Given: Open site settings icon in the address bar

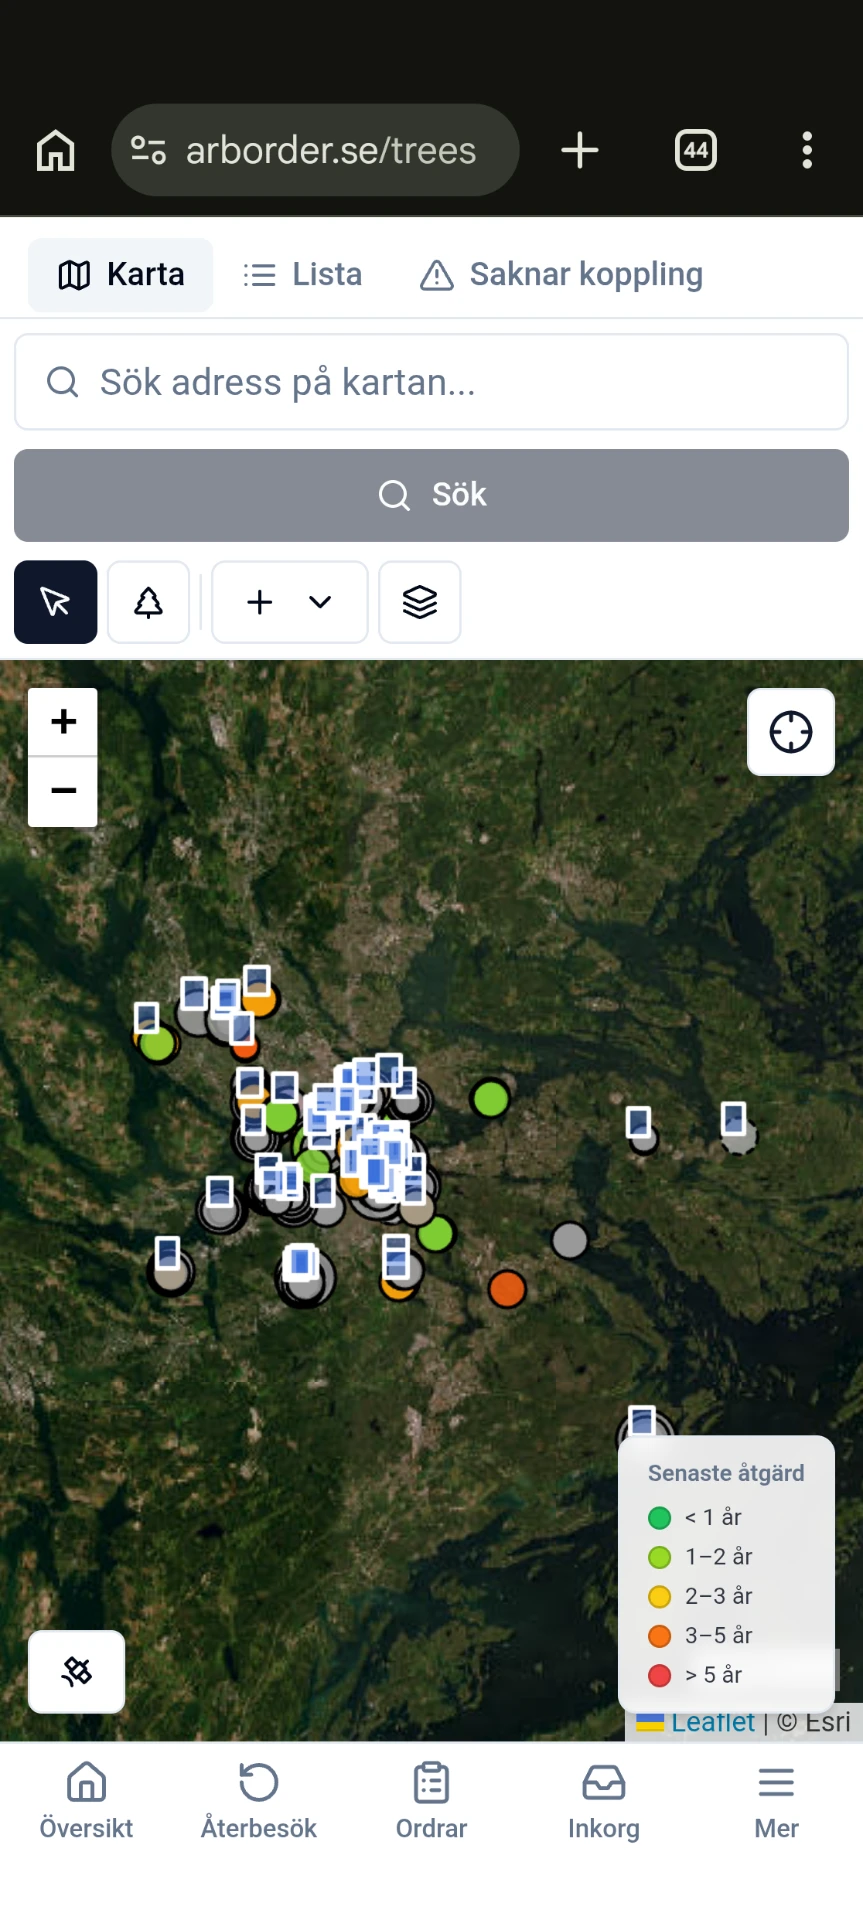Looking at the screenshot, I should [149, 151].
